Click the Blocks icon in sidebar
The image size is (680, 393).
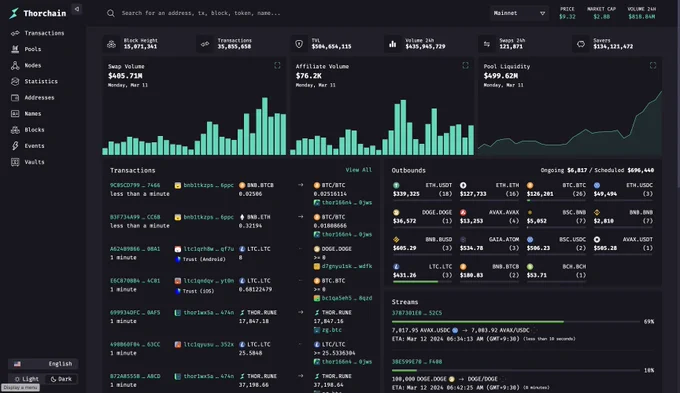[15, 130]
